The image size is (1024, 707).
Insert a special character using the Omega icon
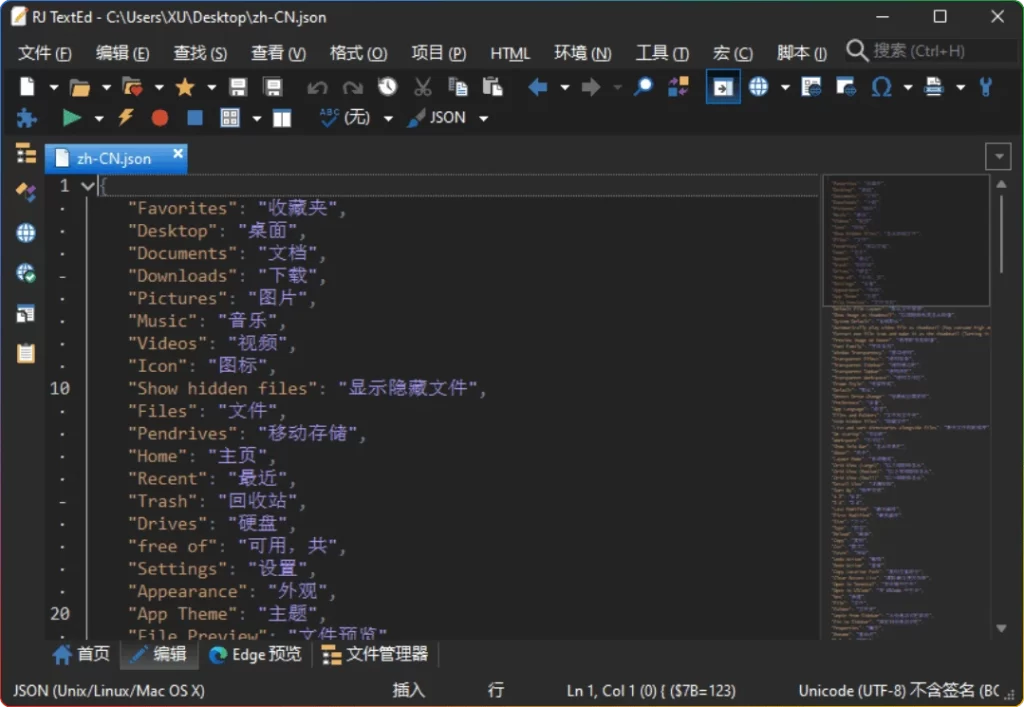(880, 87)
